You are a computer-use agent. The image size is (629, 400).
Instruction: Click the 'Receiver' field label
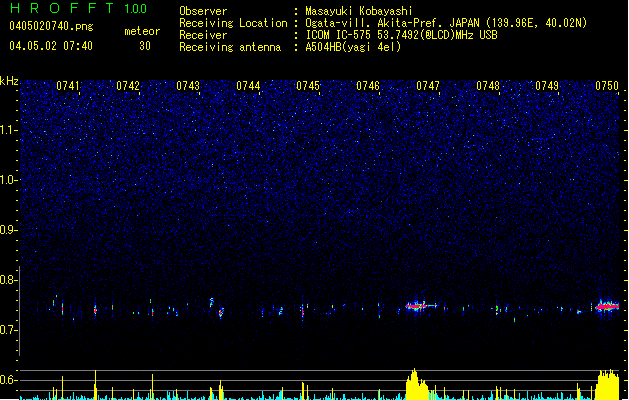pyautogui.click(x=203, y=35)
